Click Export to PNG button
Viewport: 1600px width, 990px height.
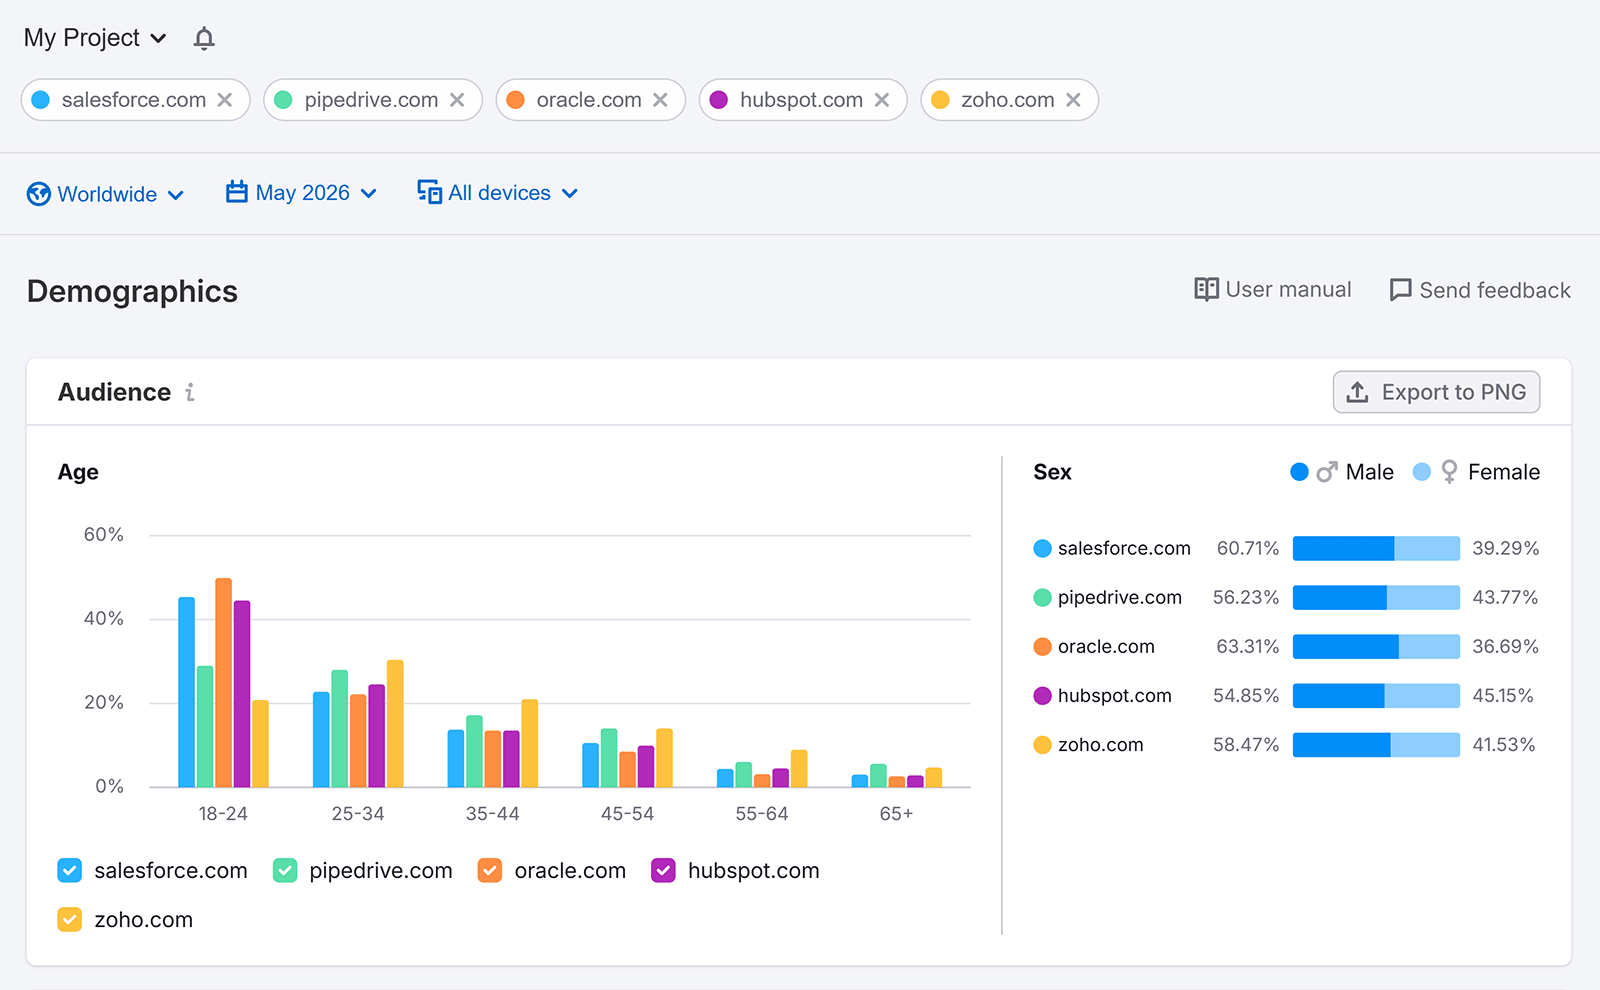point(1436,392)
